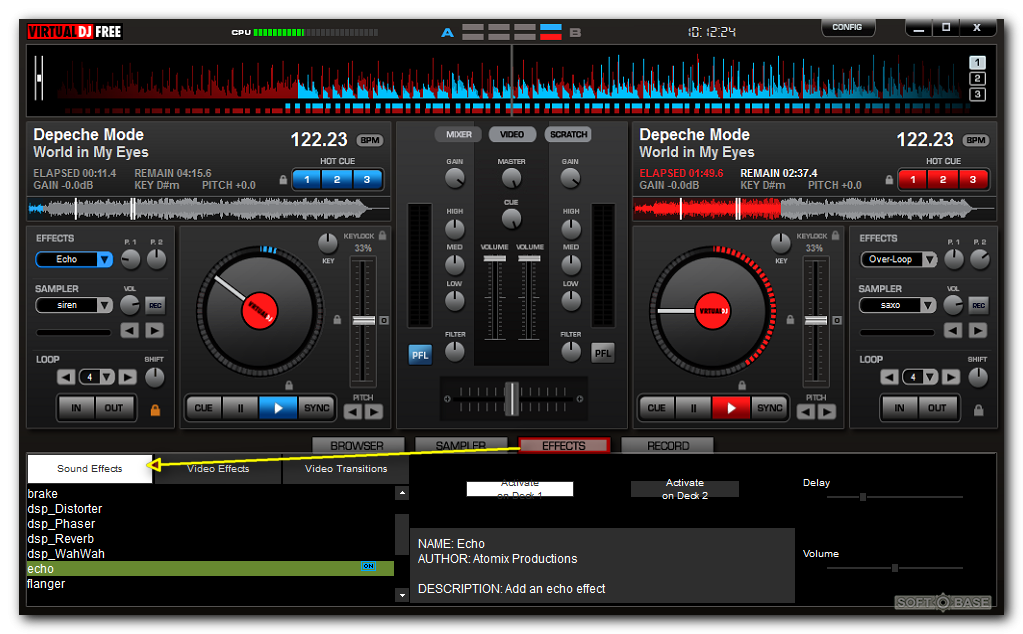
Task: Pause the left deck
Action: click(x=241, y=408)
